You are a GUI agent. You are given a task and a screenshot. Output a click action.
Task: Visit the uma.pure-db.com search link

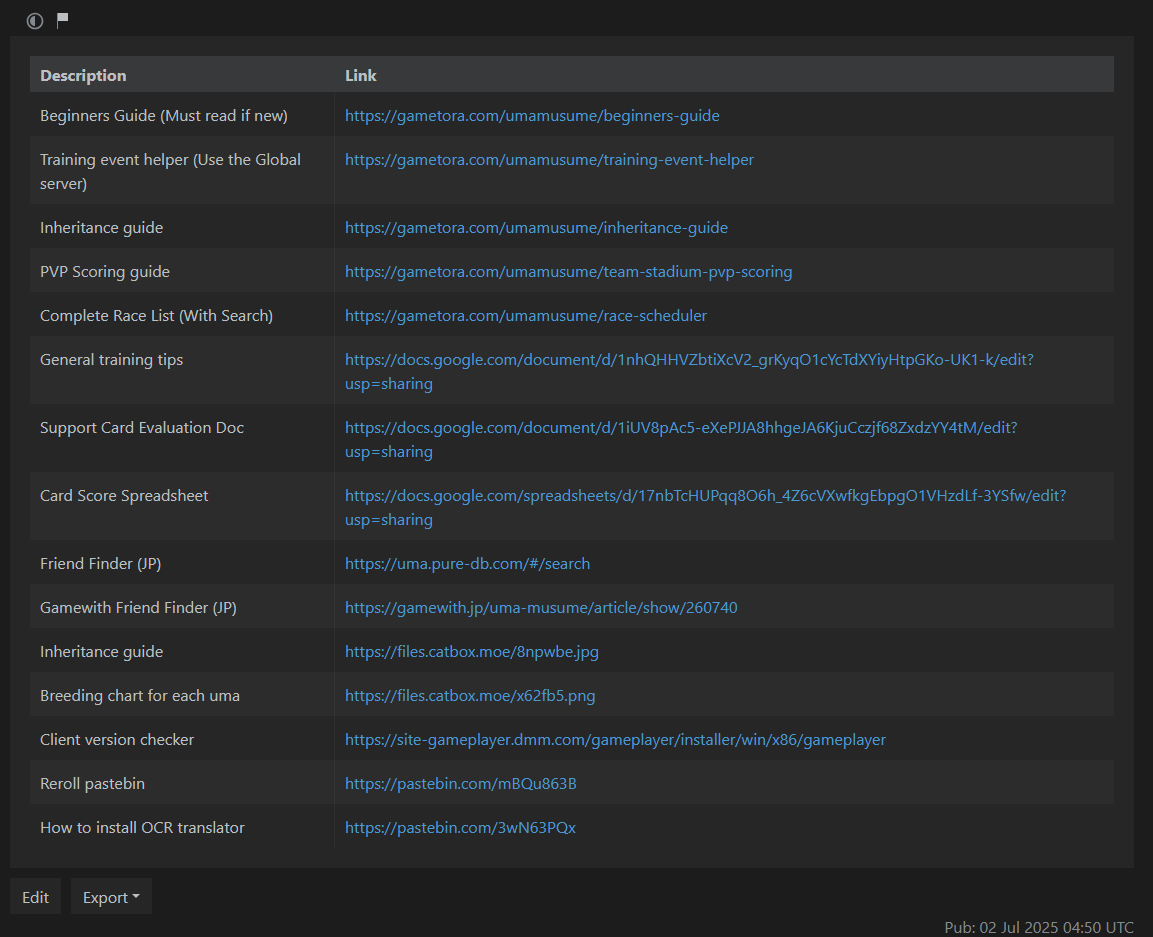point(467,563)
